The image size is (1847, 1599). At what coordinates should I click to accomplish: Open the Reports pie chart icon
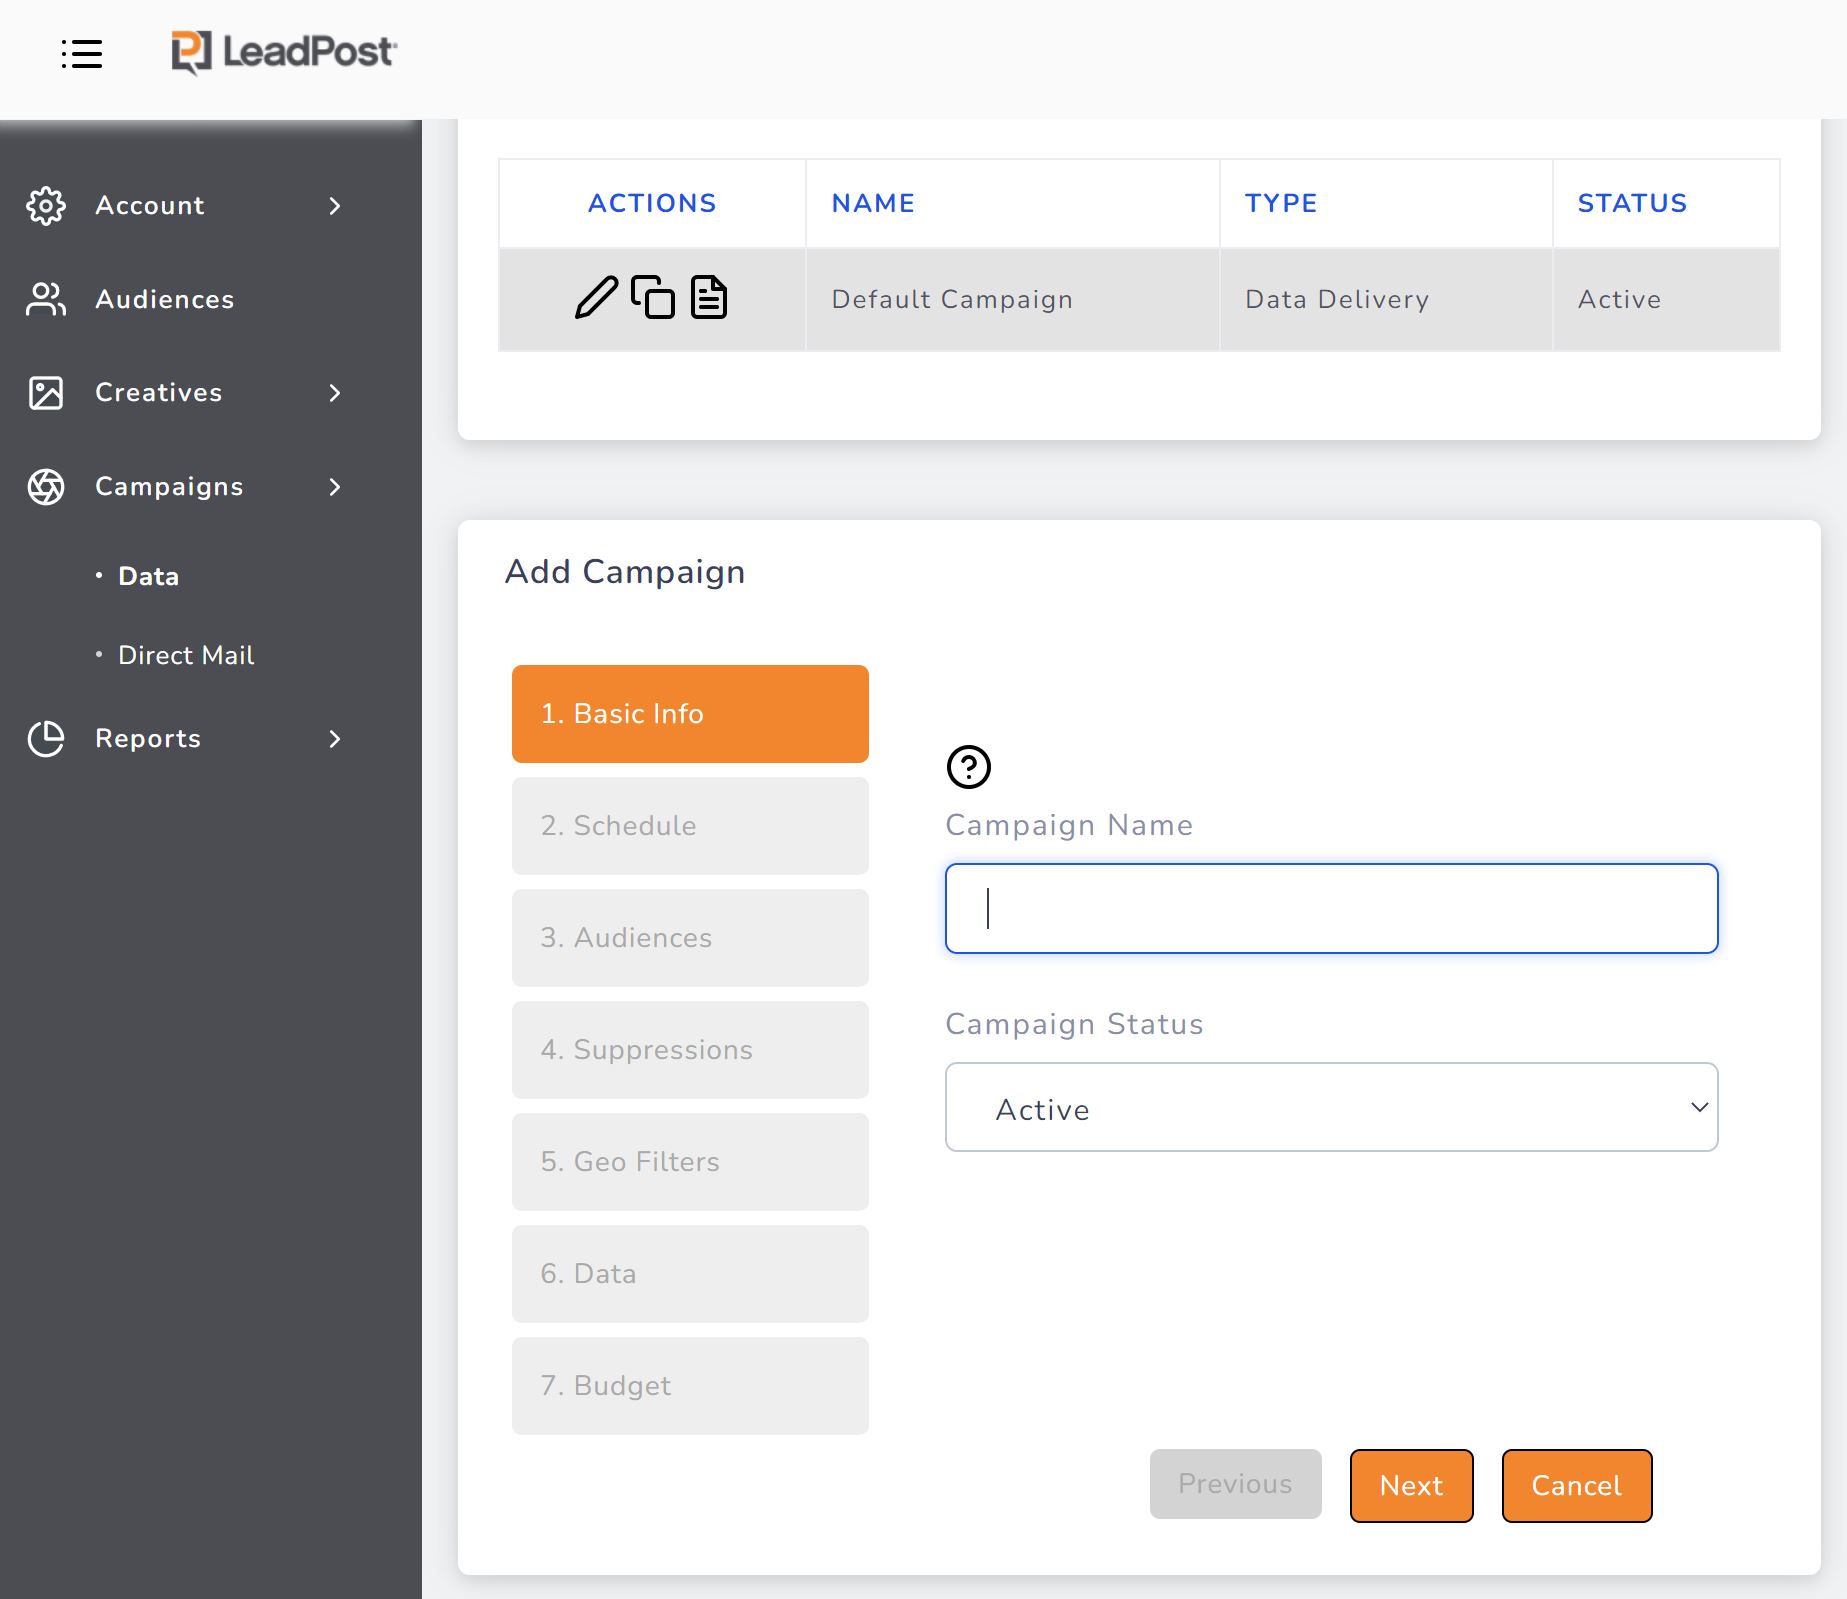45,739
